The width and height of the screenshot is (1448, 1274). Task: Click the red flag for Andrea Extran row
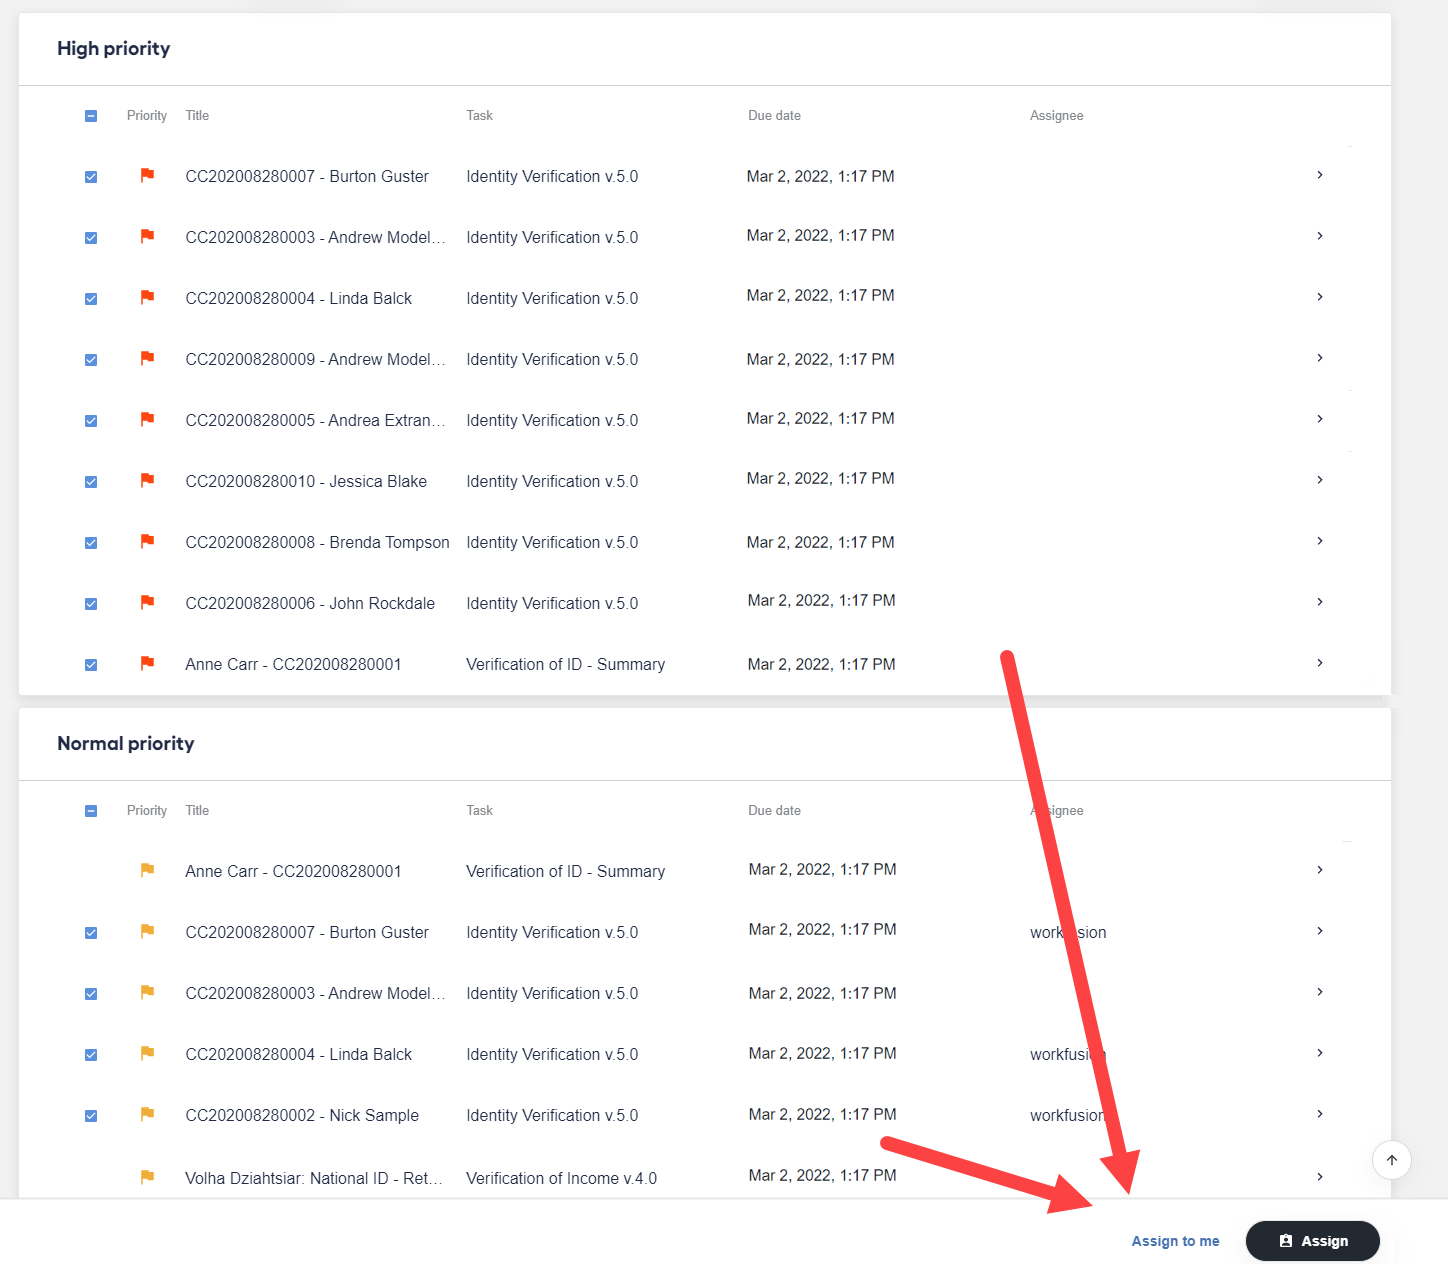point(147,419)
